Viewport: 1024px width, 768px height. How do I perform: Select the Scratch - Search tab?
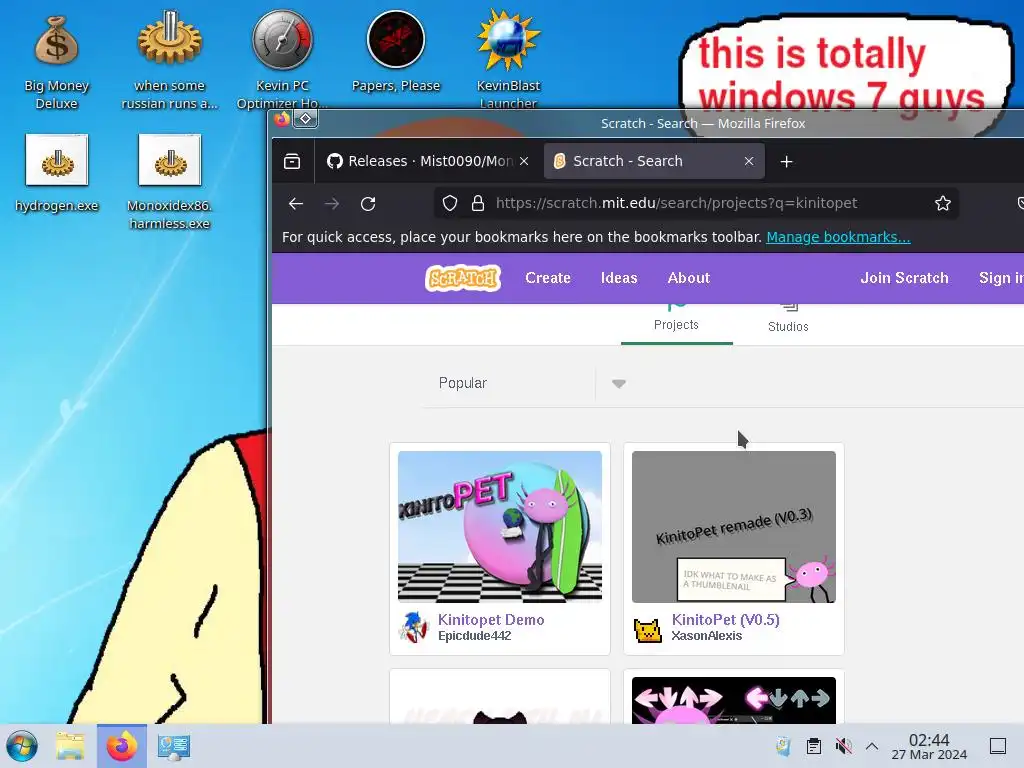tap(654, 161)
